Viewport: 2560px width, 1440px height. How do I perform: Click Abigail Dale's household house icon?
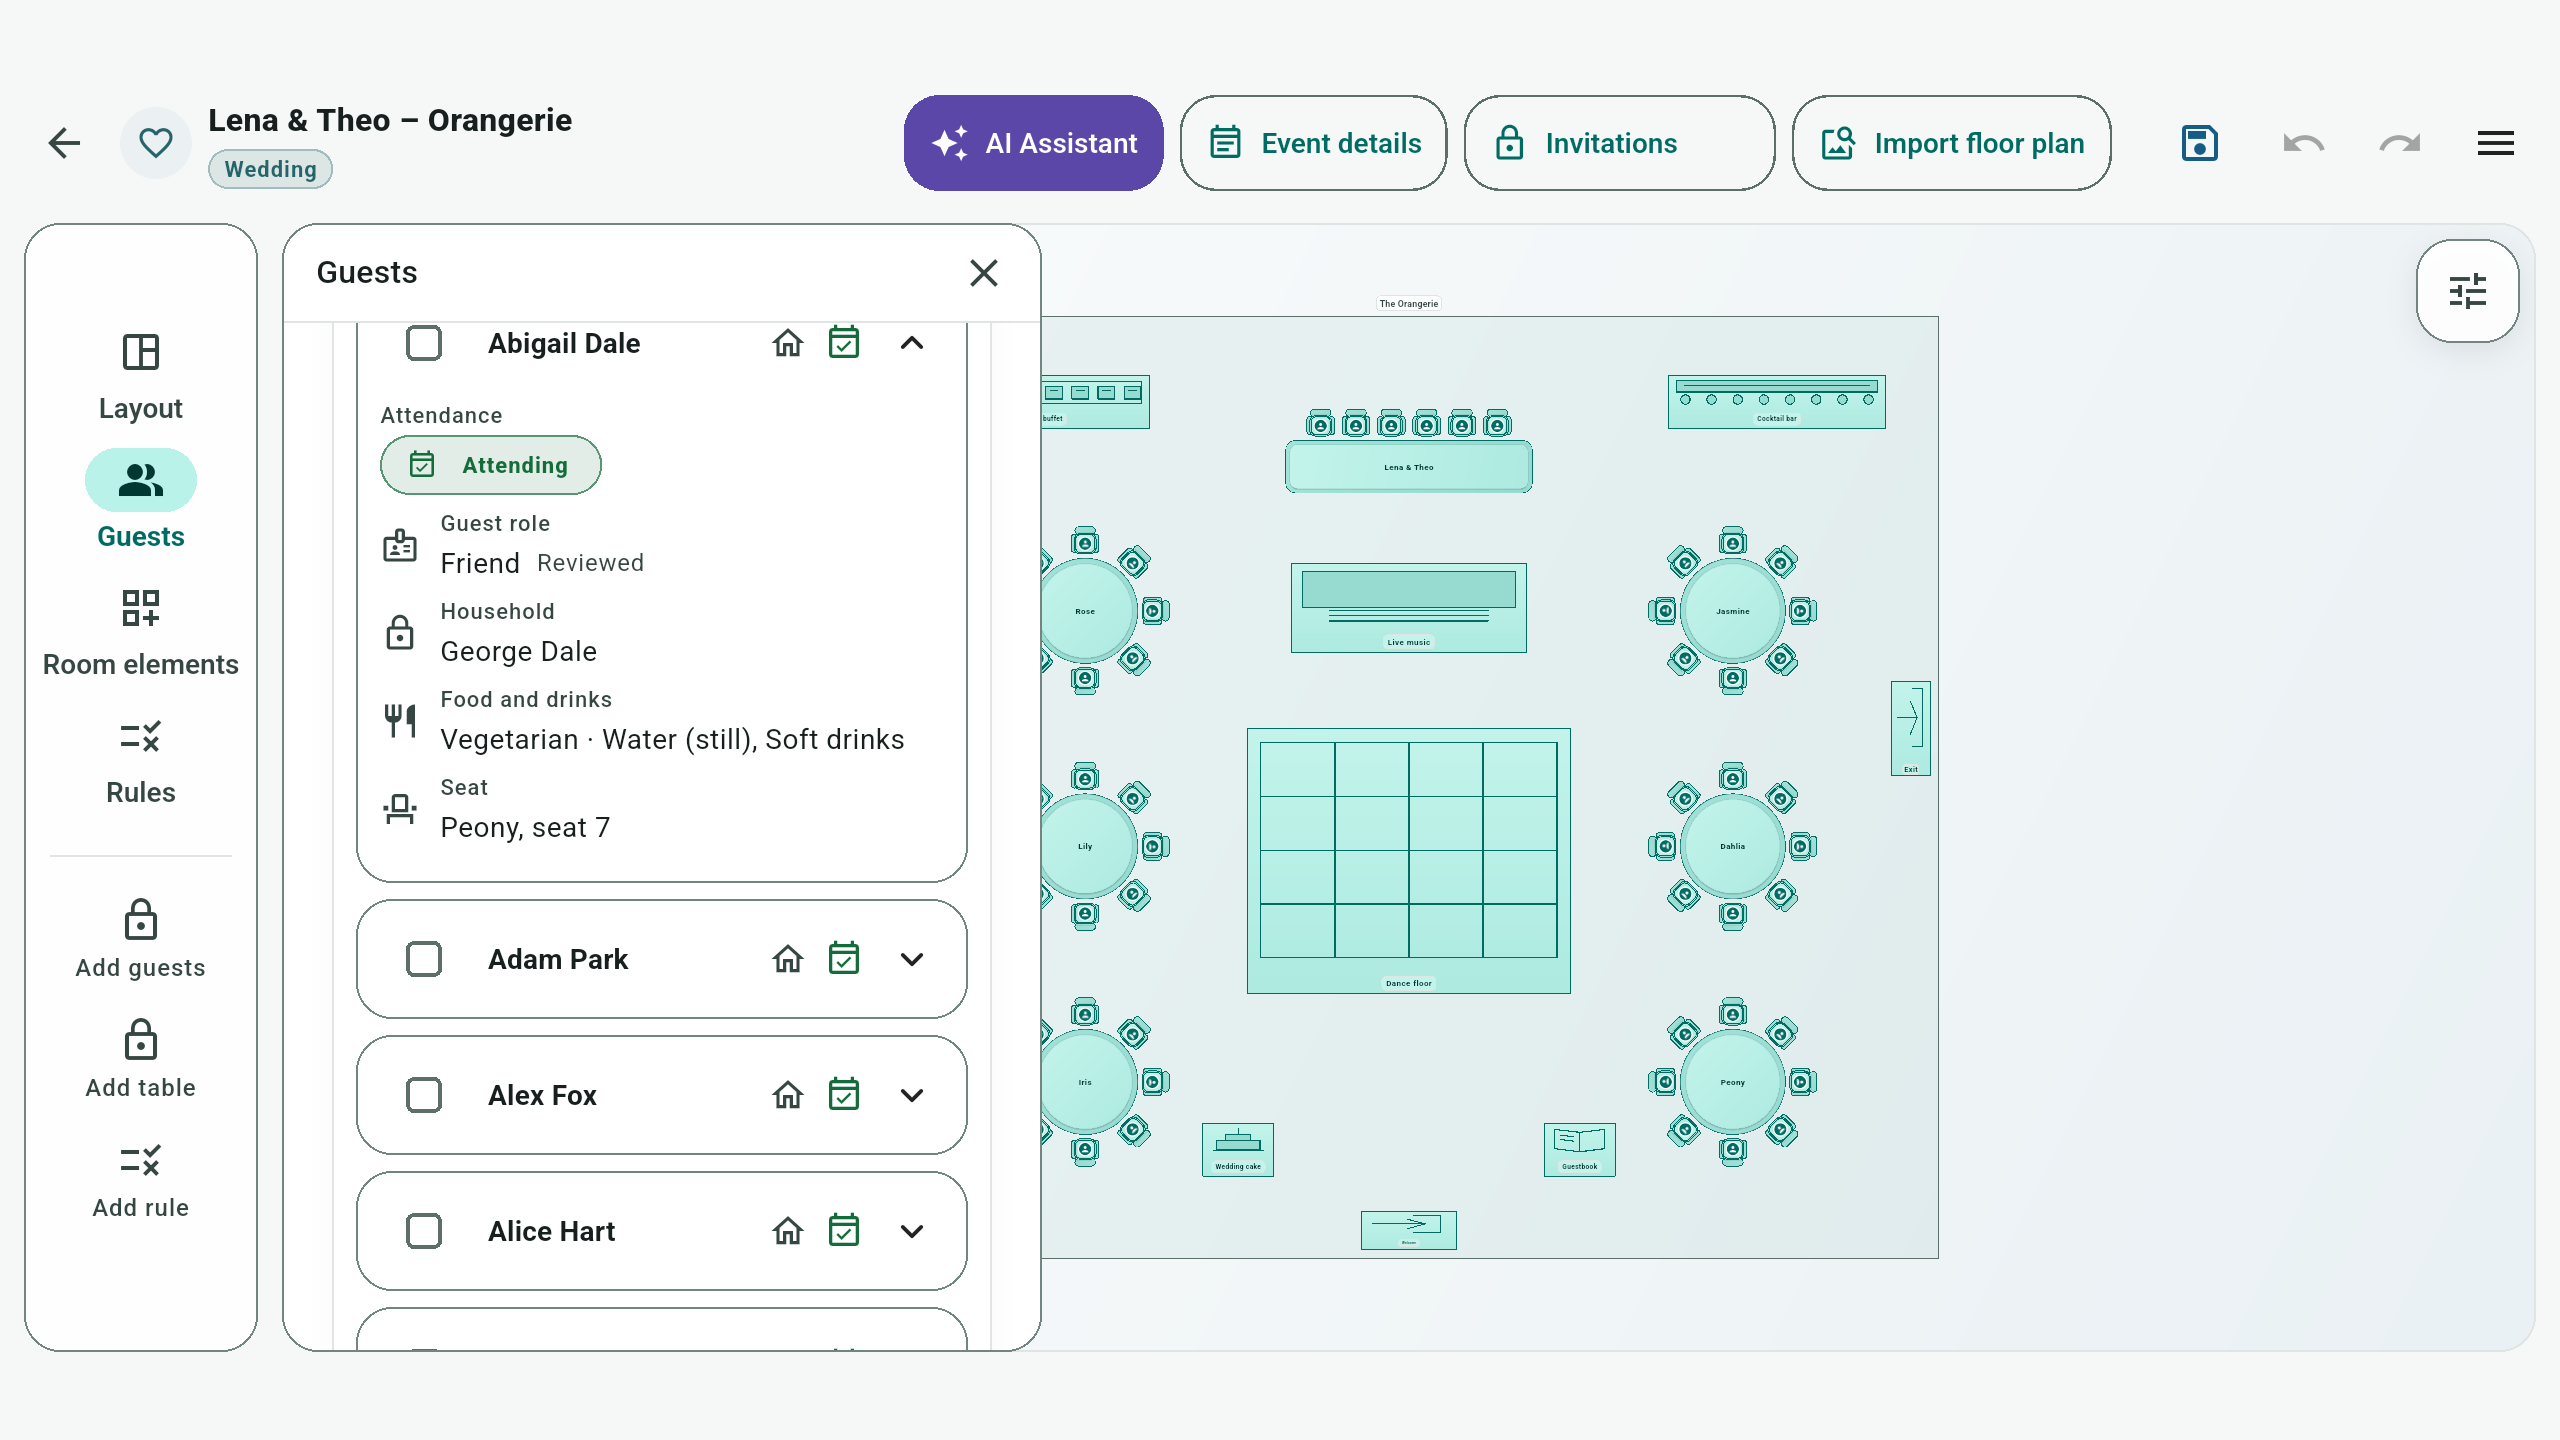pos(788,343)
